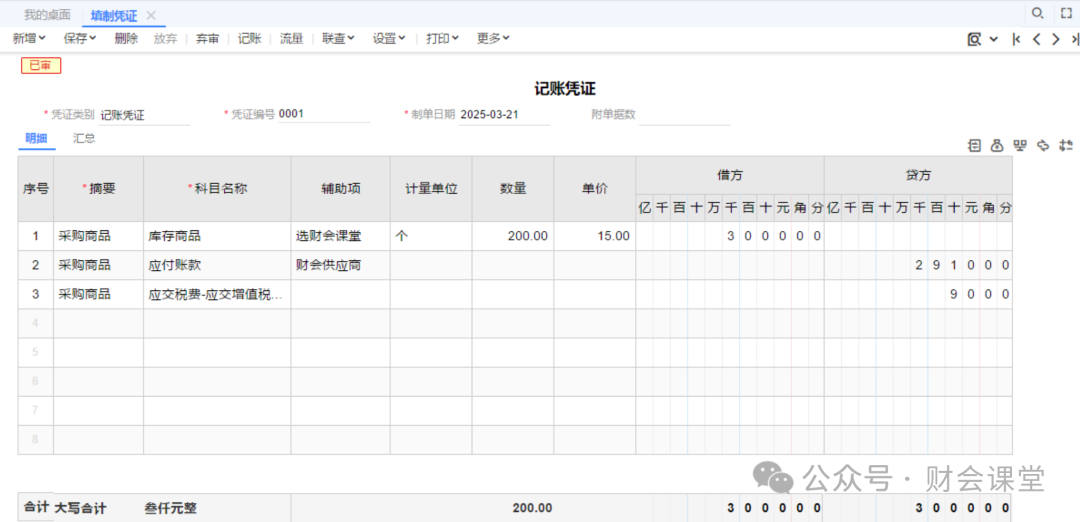This screenshot has width=1080, height=522.
Task: Click the 删除 button
Action: (126, 38)
